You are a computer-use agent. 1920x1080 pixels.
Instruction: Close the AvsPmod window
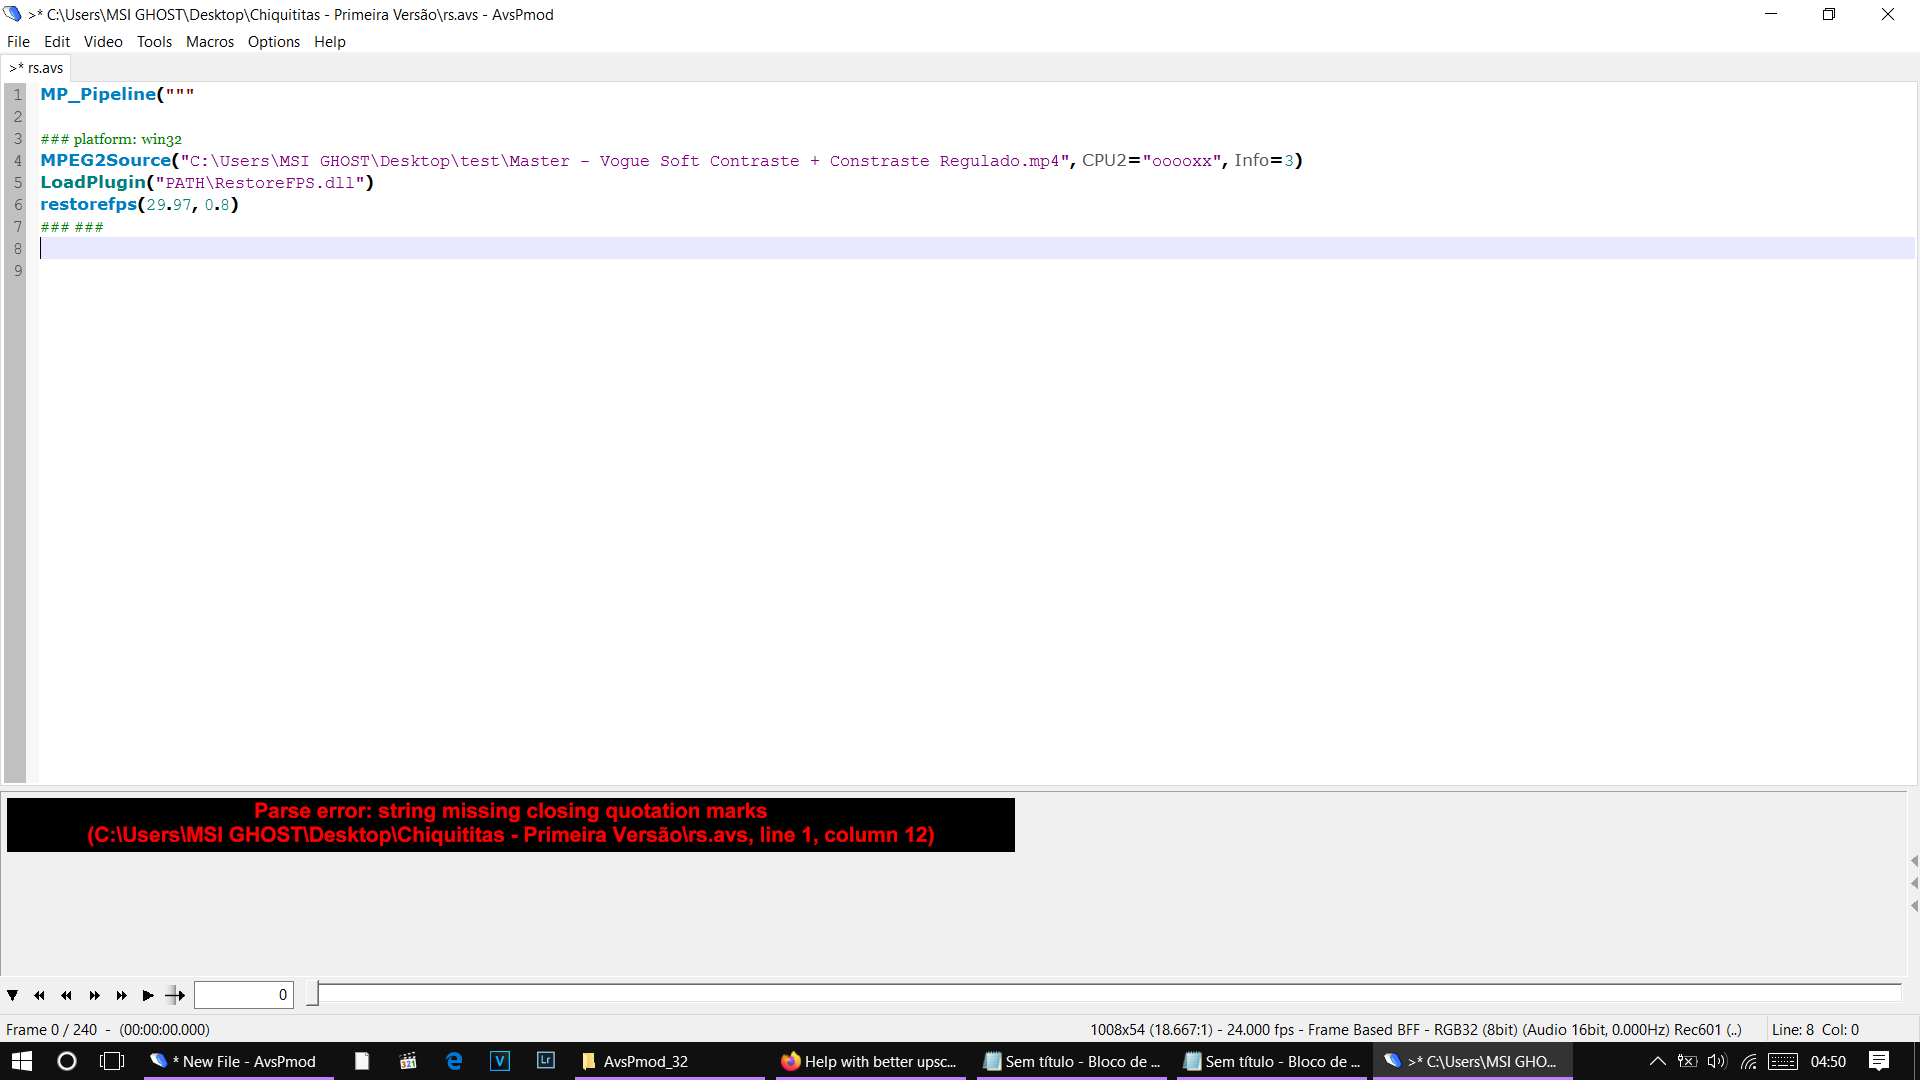tap(1888, 14)
